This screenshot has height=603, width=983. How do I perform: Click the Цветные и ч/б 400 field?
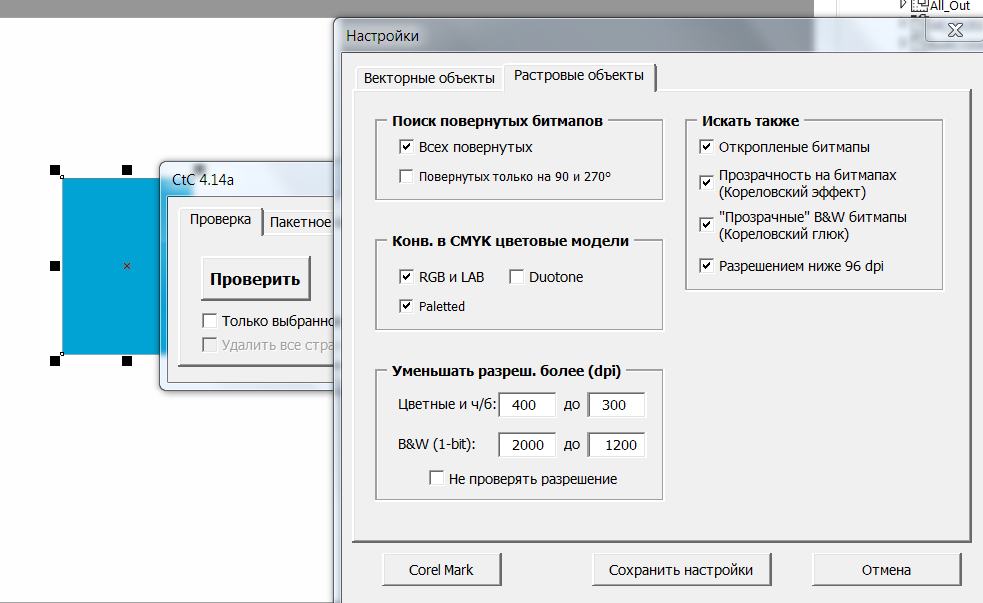click(x=527, y=405)
